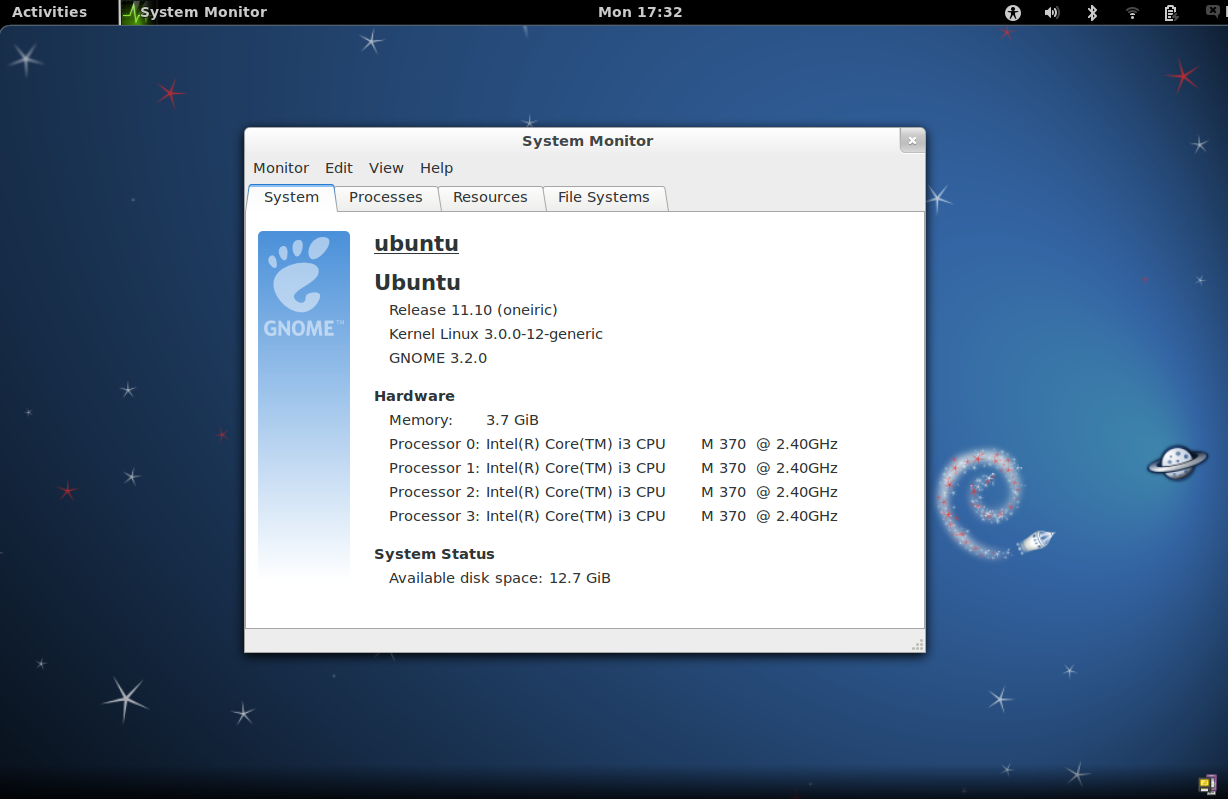Open the Help menu

coord(436,168)
